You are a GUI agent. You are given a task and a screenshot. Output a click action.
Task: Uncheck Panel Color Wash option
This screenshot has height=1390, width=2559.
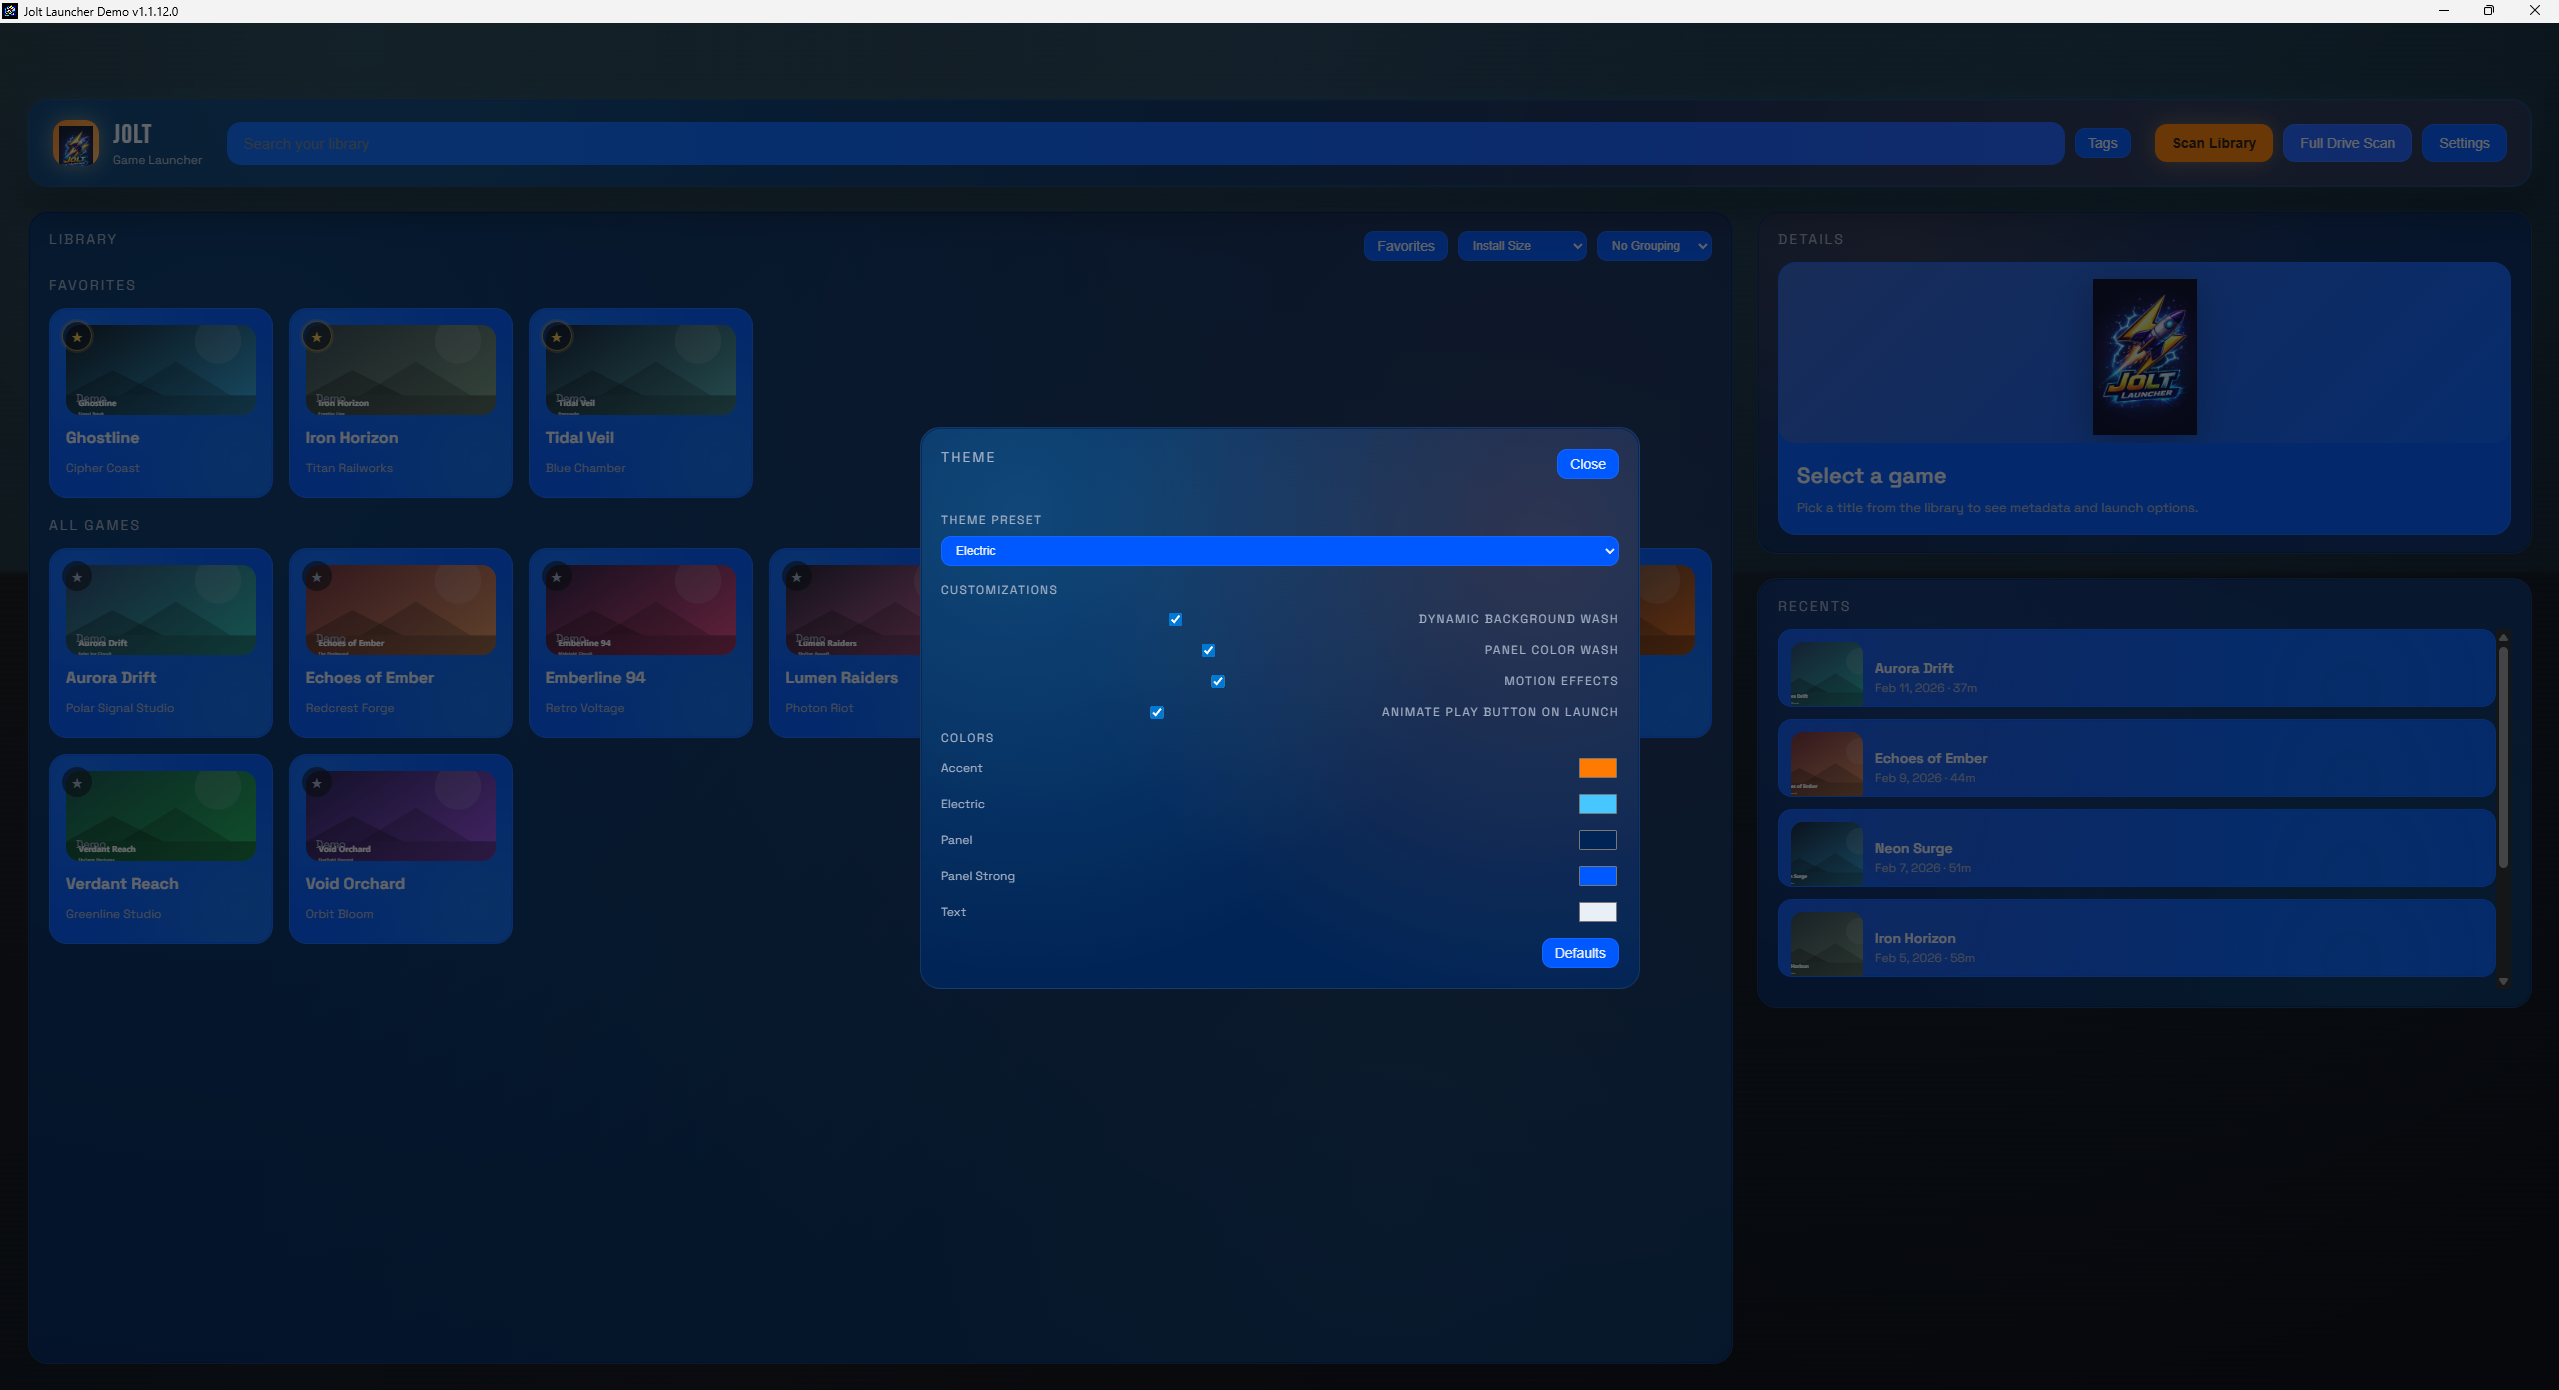coord(1208,650)
